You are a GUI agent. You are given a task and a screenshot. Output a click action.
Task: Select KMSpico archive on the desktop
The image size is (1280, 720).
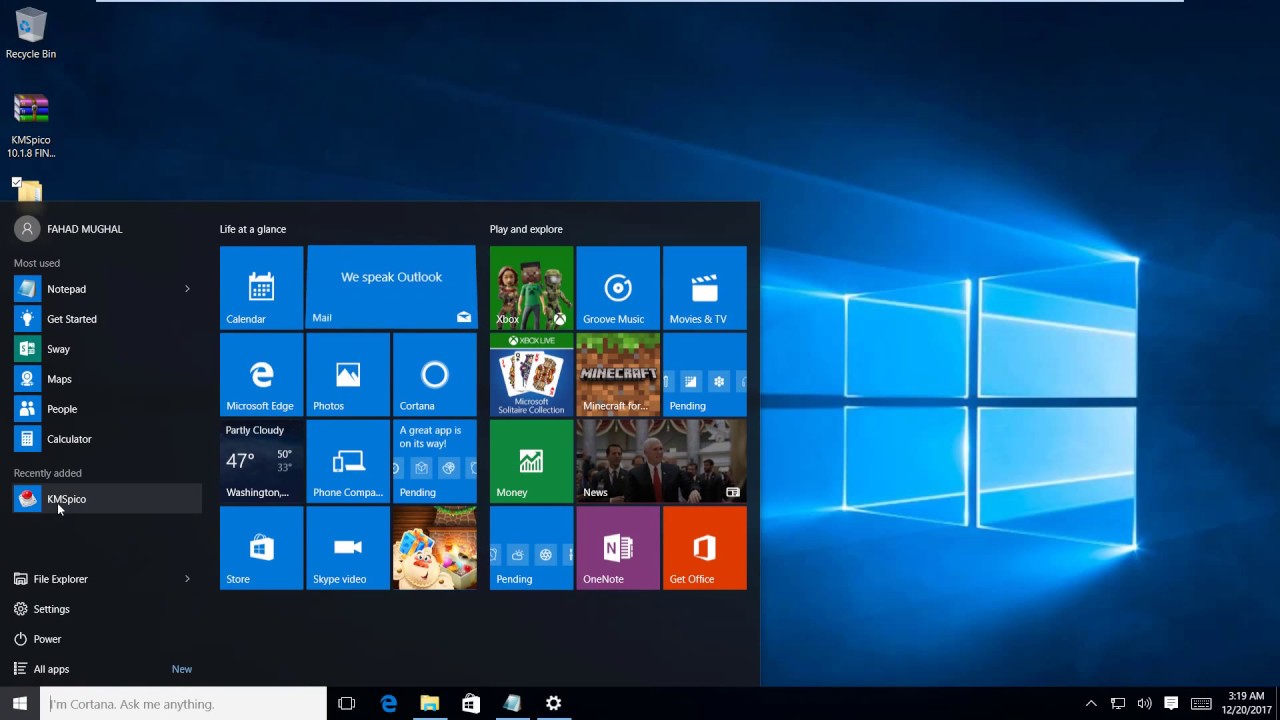[x=31, y=126]
